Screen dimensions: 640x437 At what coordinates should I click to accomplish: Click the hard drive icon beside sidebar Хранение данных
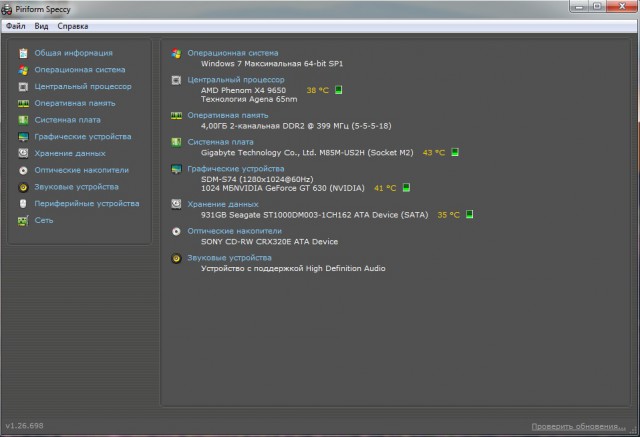[23, 153]
